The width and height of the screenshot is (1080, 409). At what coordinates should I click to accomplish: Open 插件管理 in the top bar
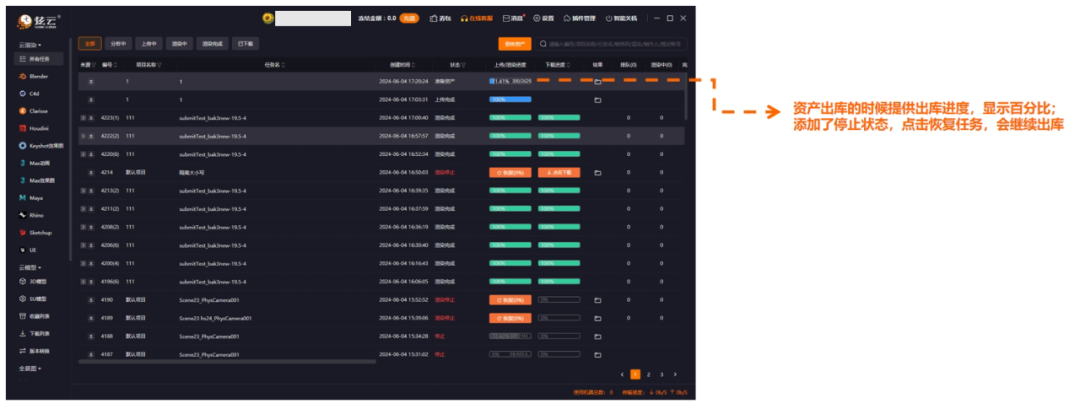pyautogui.click(x=579, y=19)
